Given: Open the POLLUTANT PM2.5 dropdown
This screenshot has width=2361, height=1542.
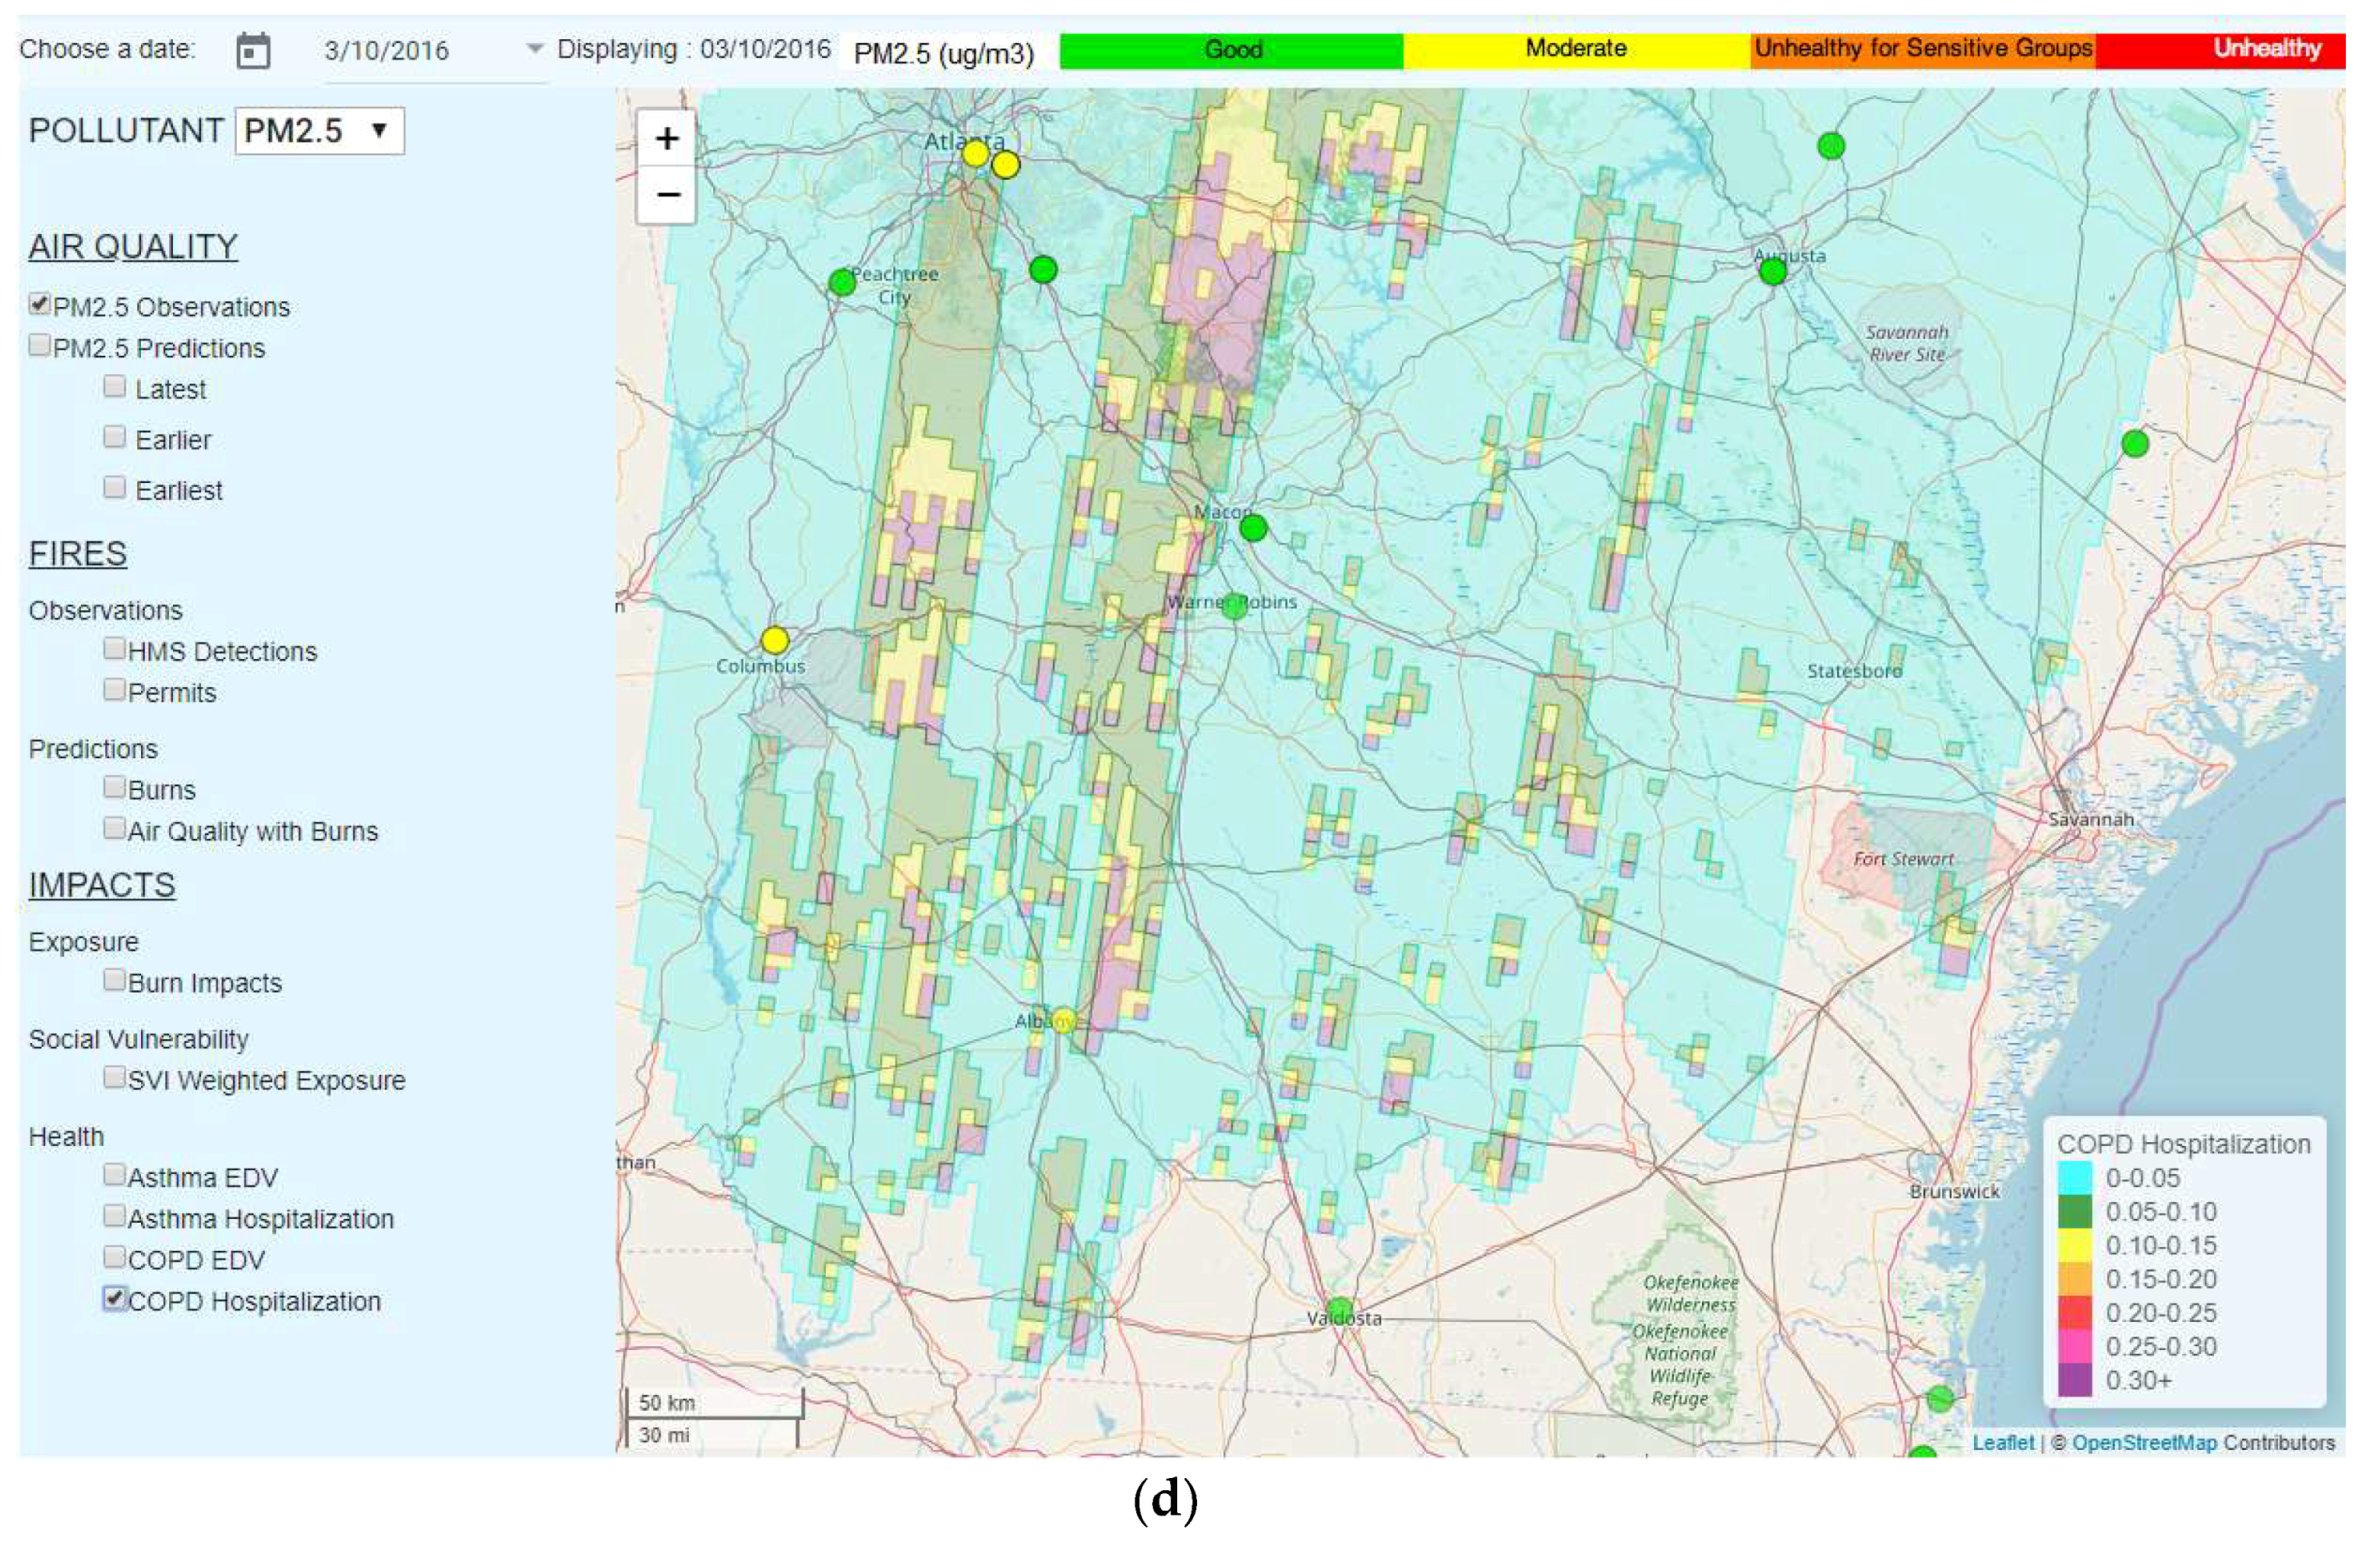Looking at the screenshot, I should pyautogui.click(x=319, y=130).
